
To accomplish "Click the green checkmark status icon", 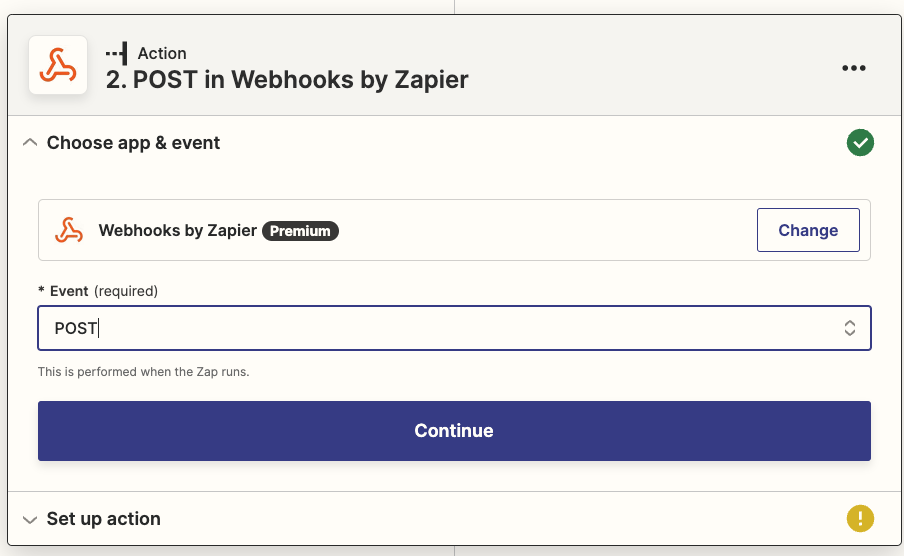I will point(860,142).
